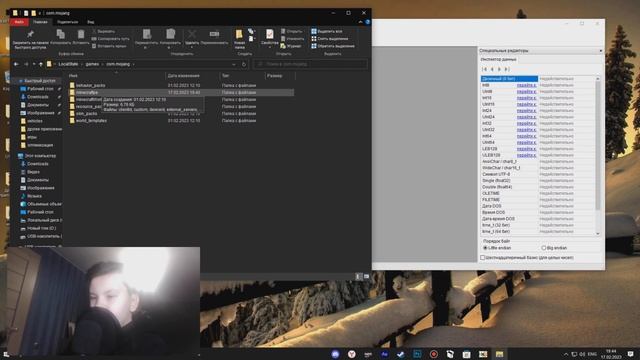Click games in the breadcrumb path
Screen dimensions: 640x360
[x=92, y=64]
